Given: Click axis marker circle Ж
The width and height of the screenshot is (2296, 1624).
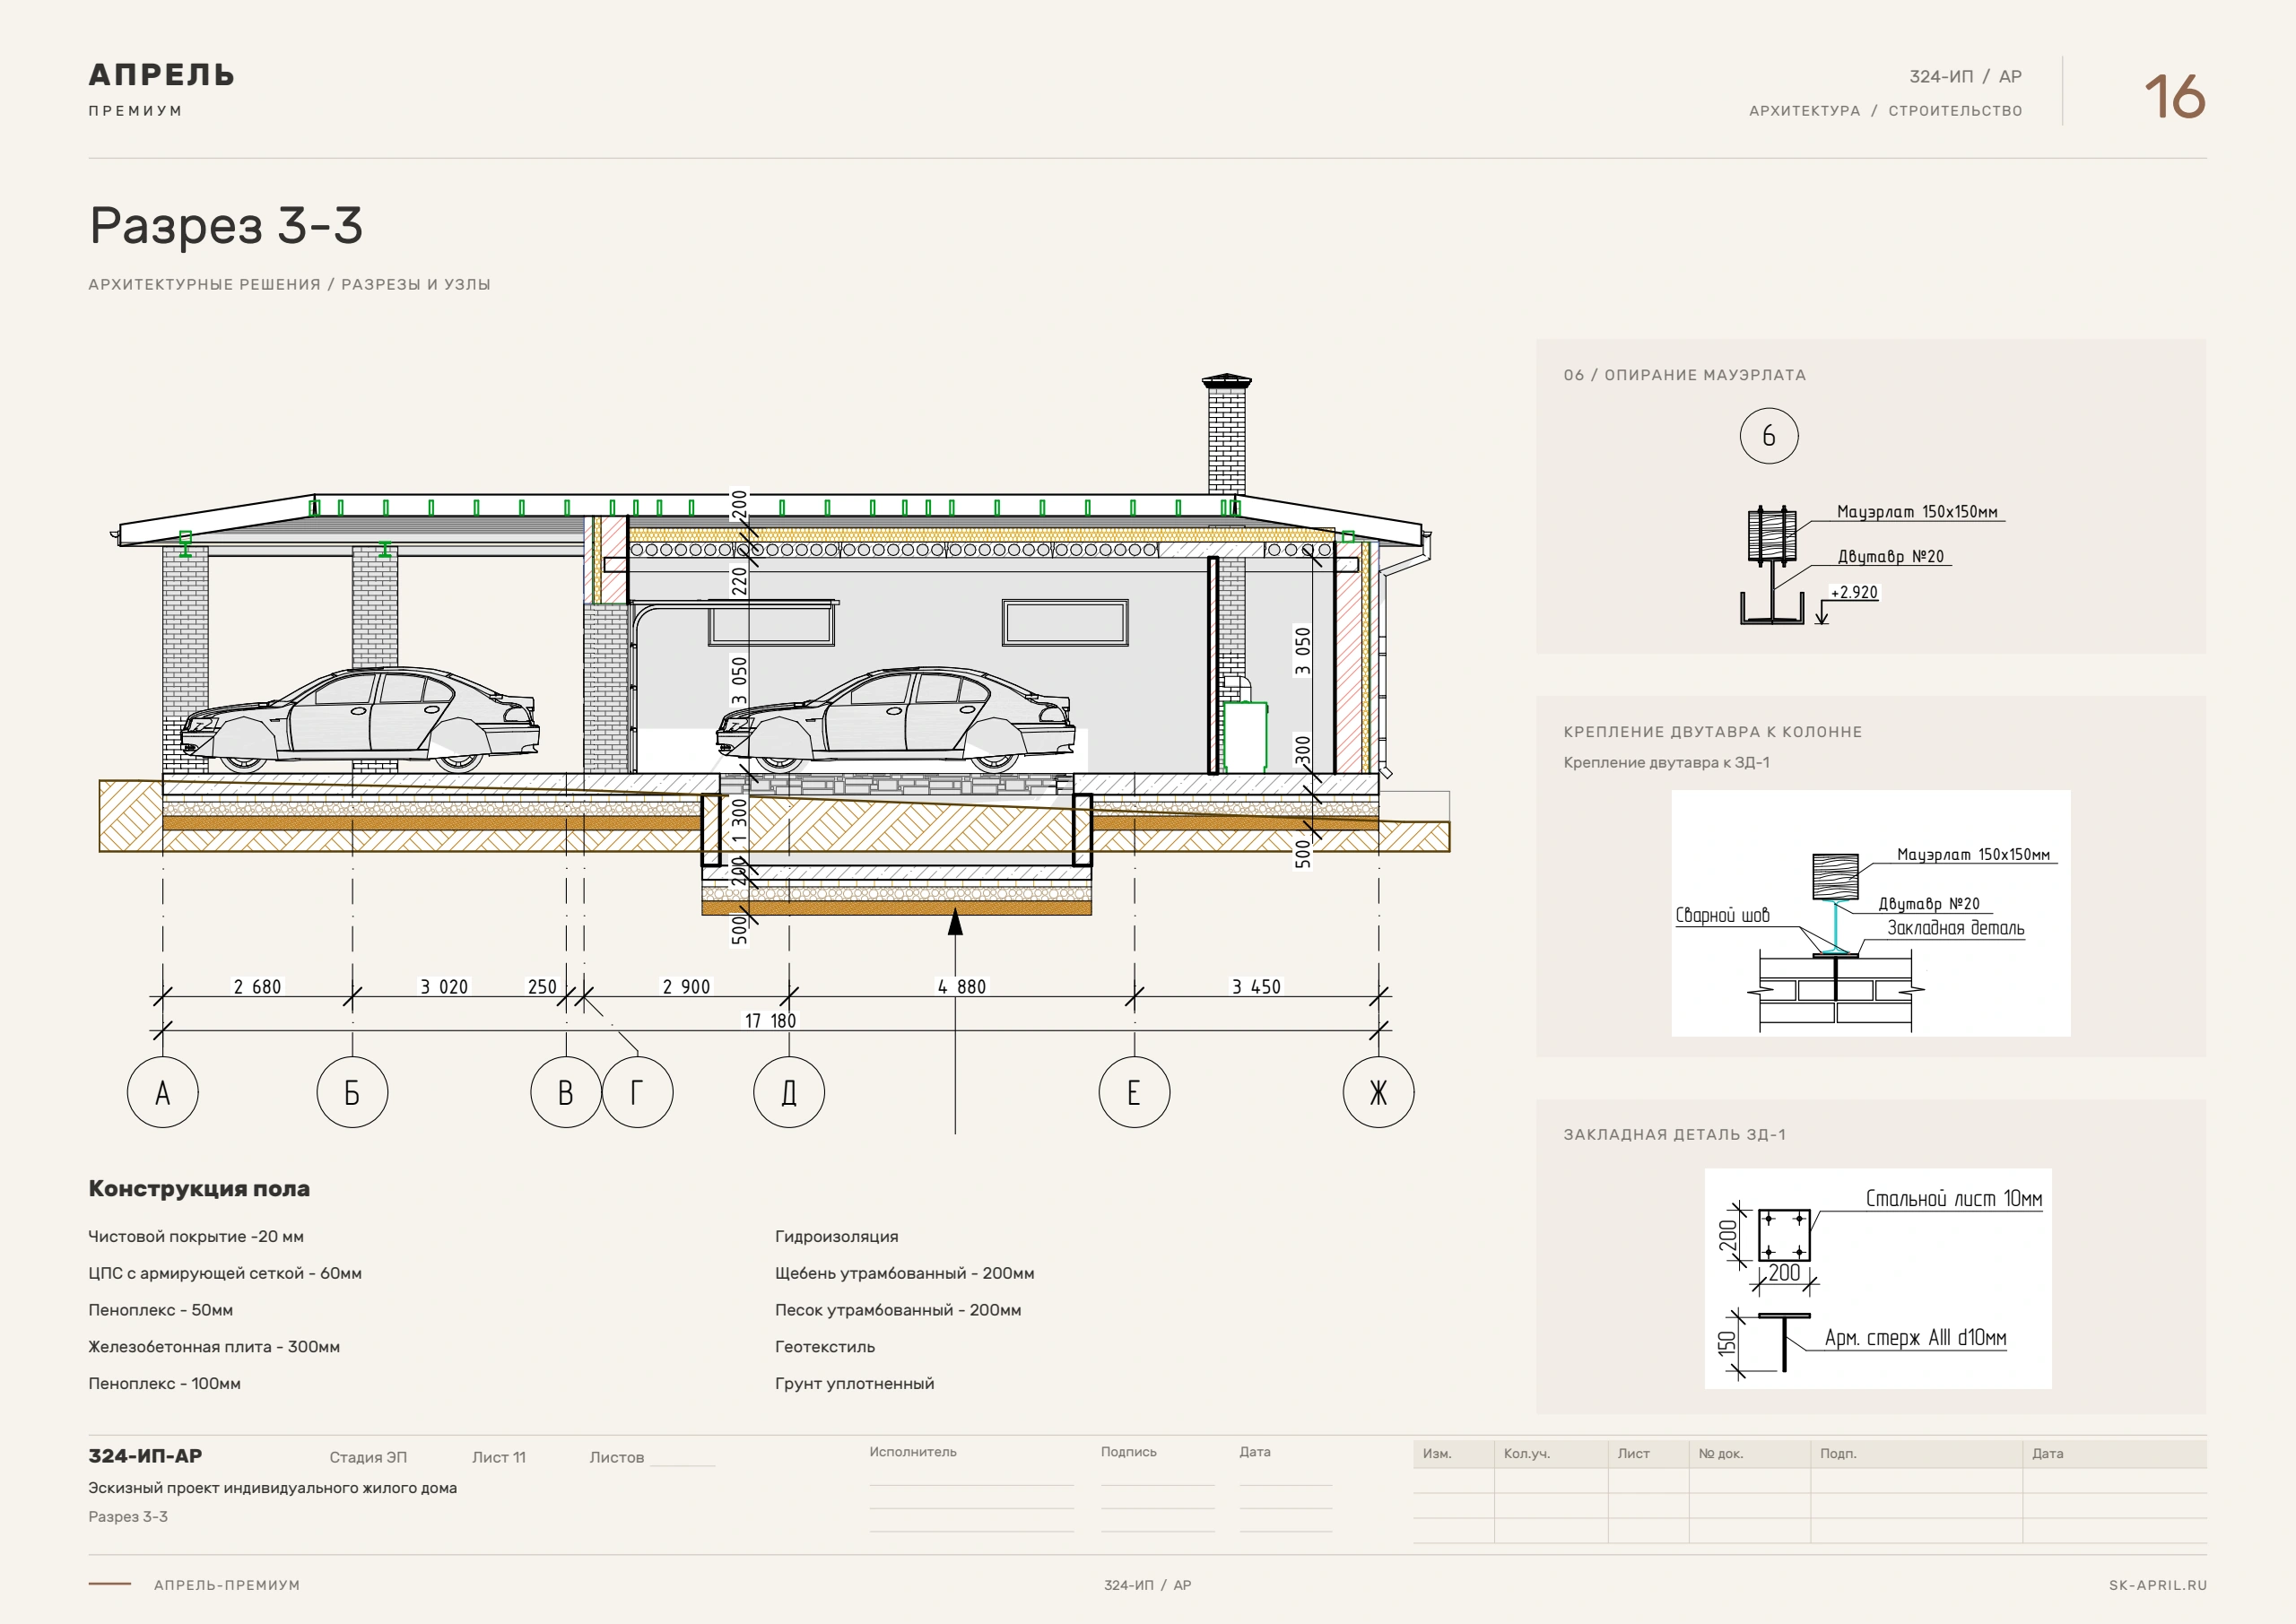Looking at the screenshot, I should (1378, 1092).
